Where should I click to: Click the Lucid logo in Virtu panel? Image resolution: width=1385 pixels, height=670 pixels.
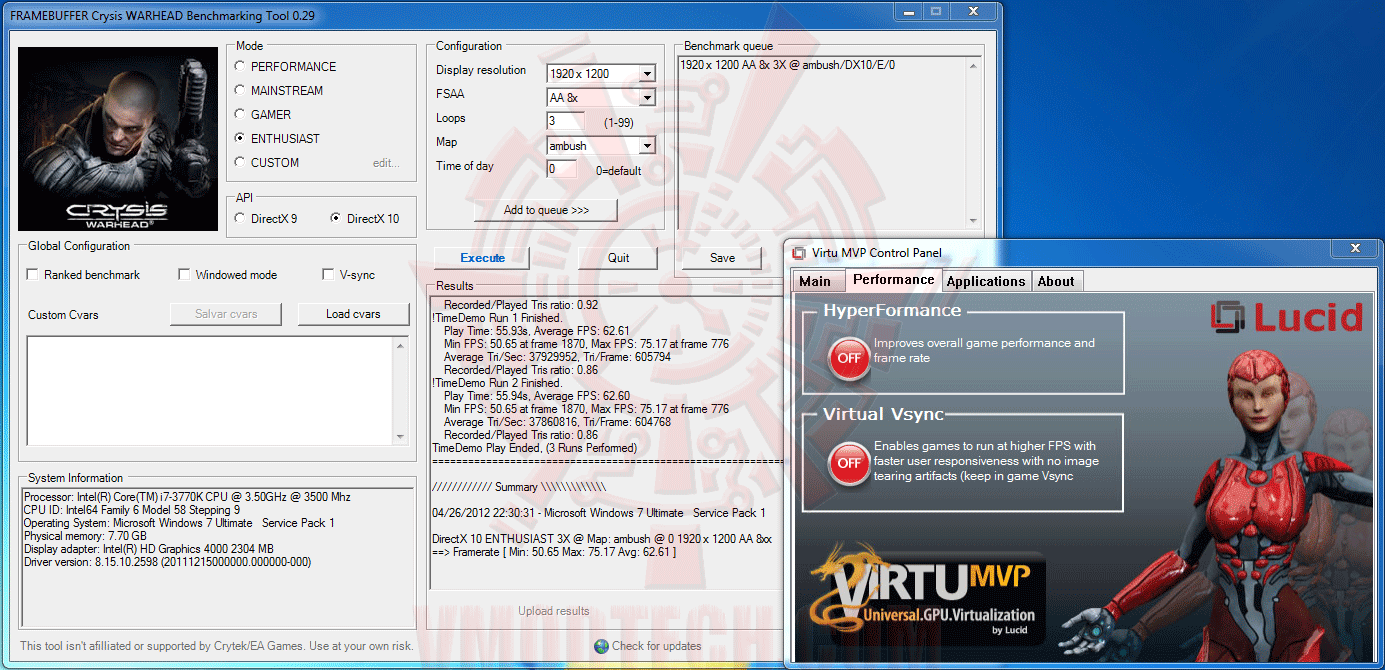[1286, 317]
